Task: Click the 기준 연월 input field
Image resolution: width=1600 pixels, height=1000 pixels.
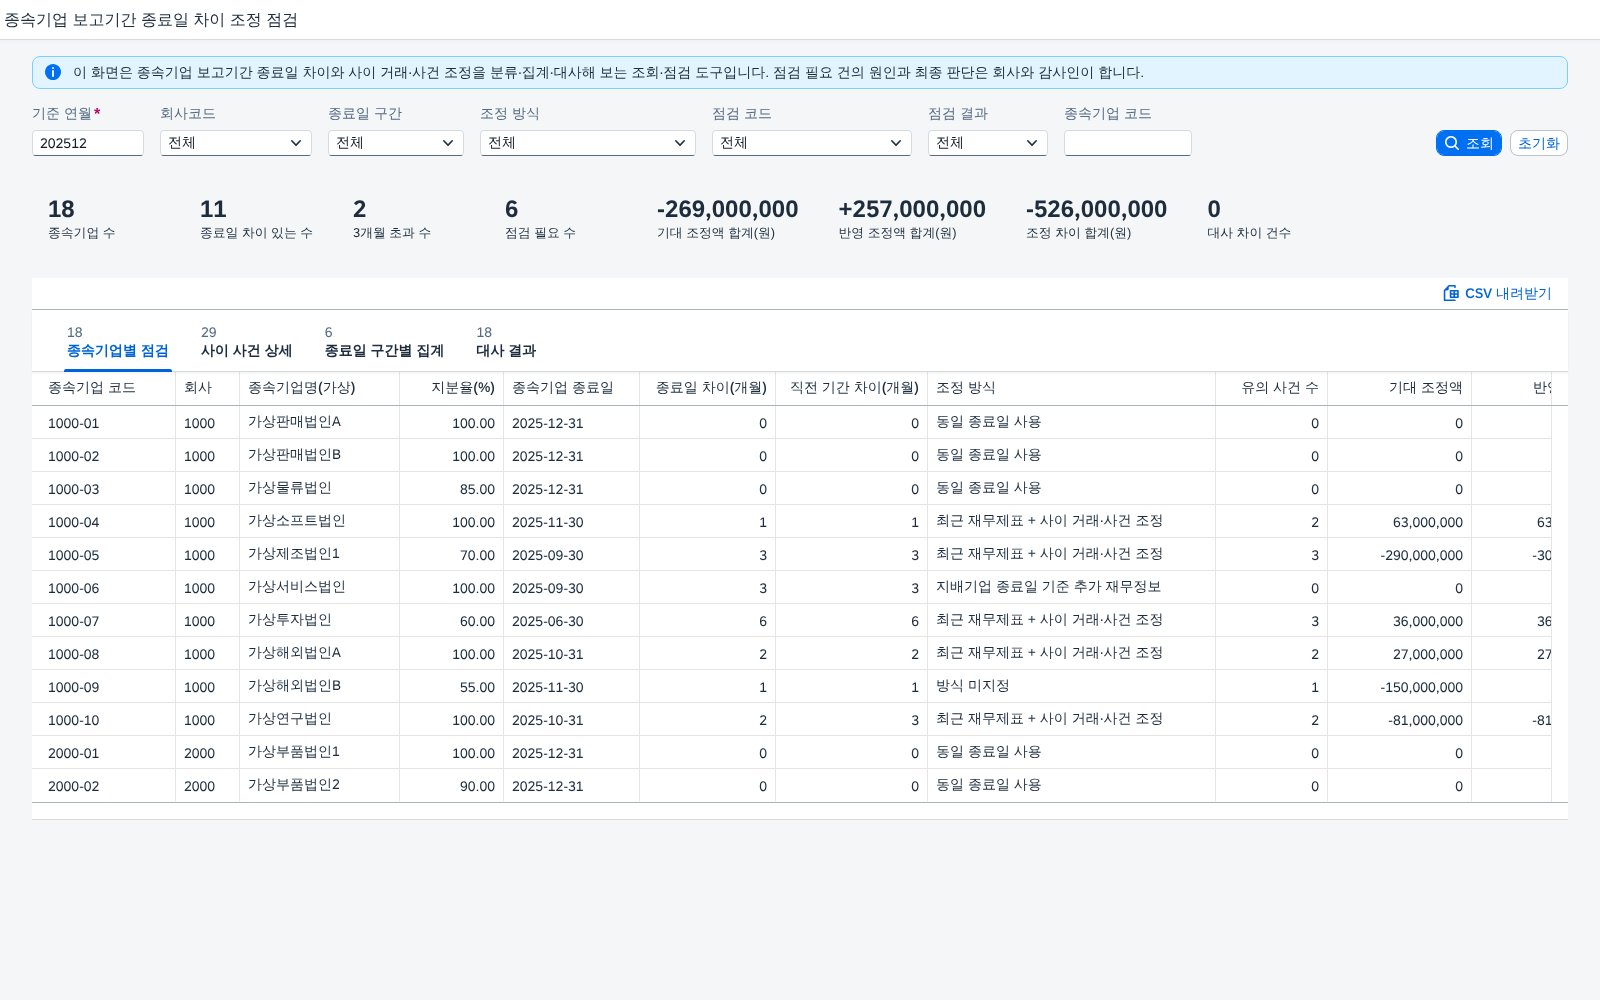Action: pyautogui.click(x=88, y=143)
